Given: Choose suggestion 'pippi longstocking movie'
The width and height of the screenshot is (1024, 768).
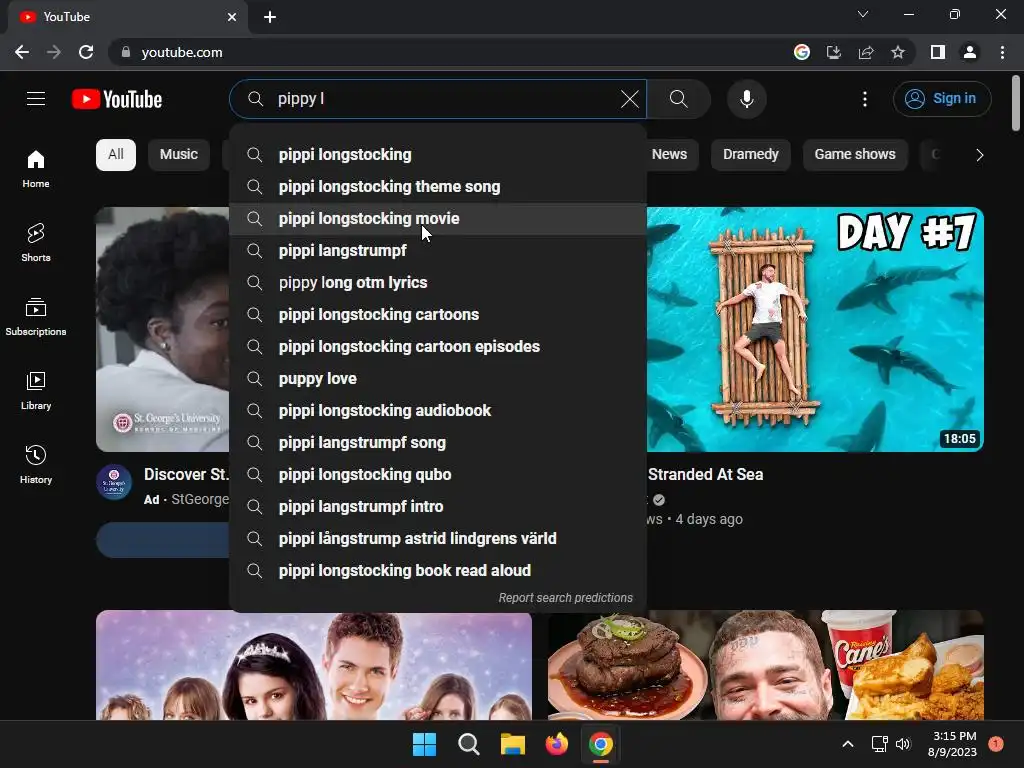Looking at the screenshot, I should pos(438,219).
